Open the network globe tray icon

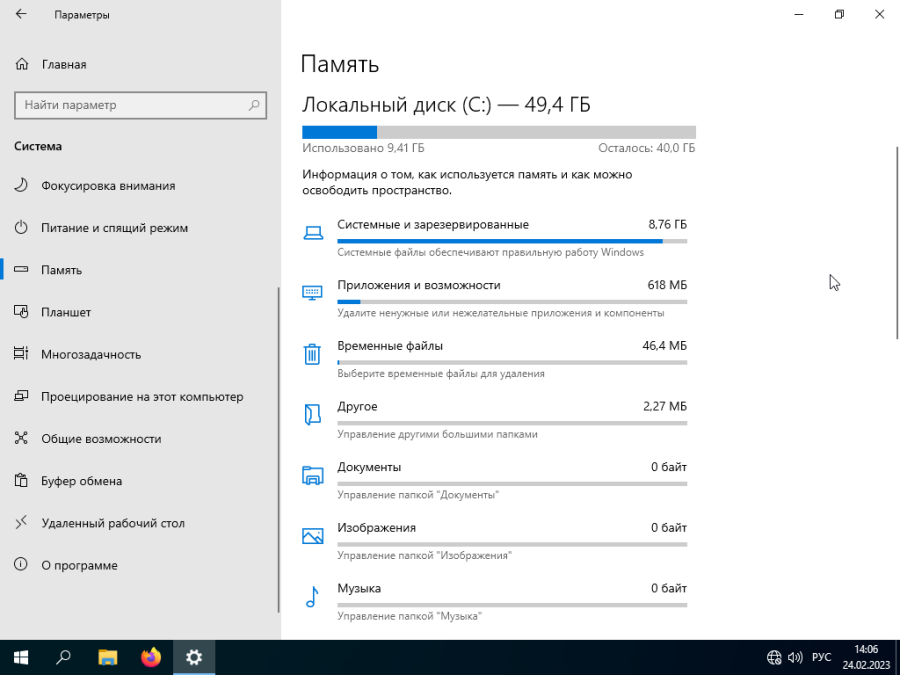click(x=774, y=657)
